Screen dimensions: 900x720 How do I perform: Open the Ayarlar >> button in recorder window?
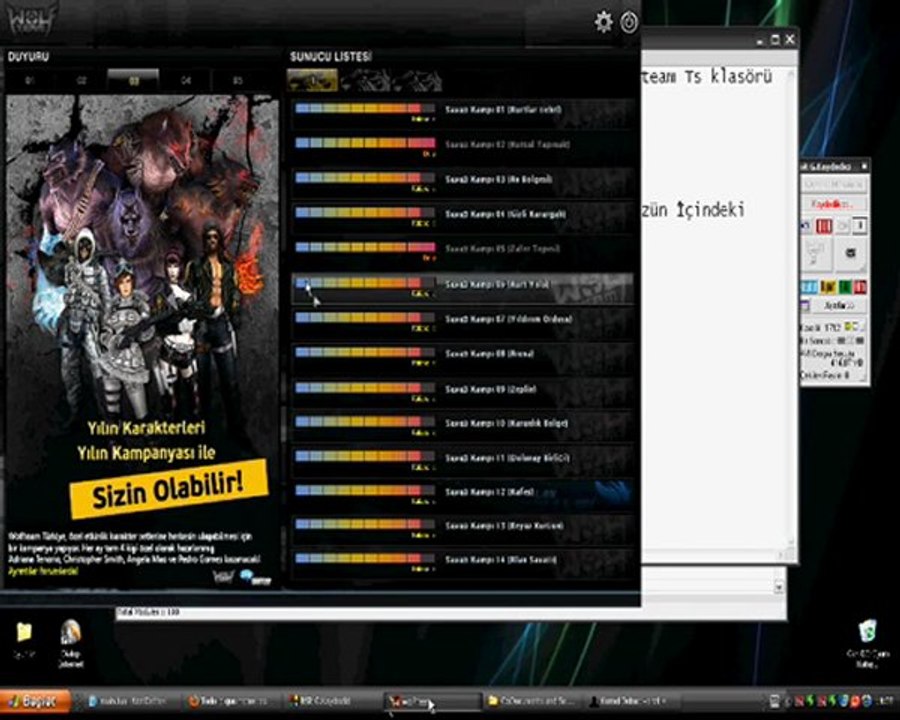click(x=839, y=305)
